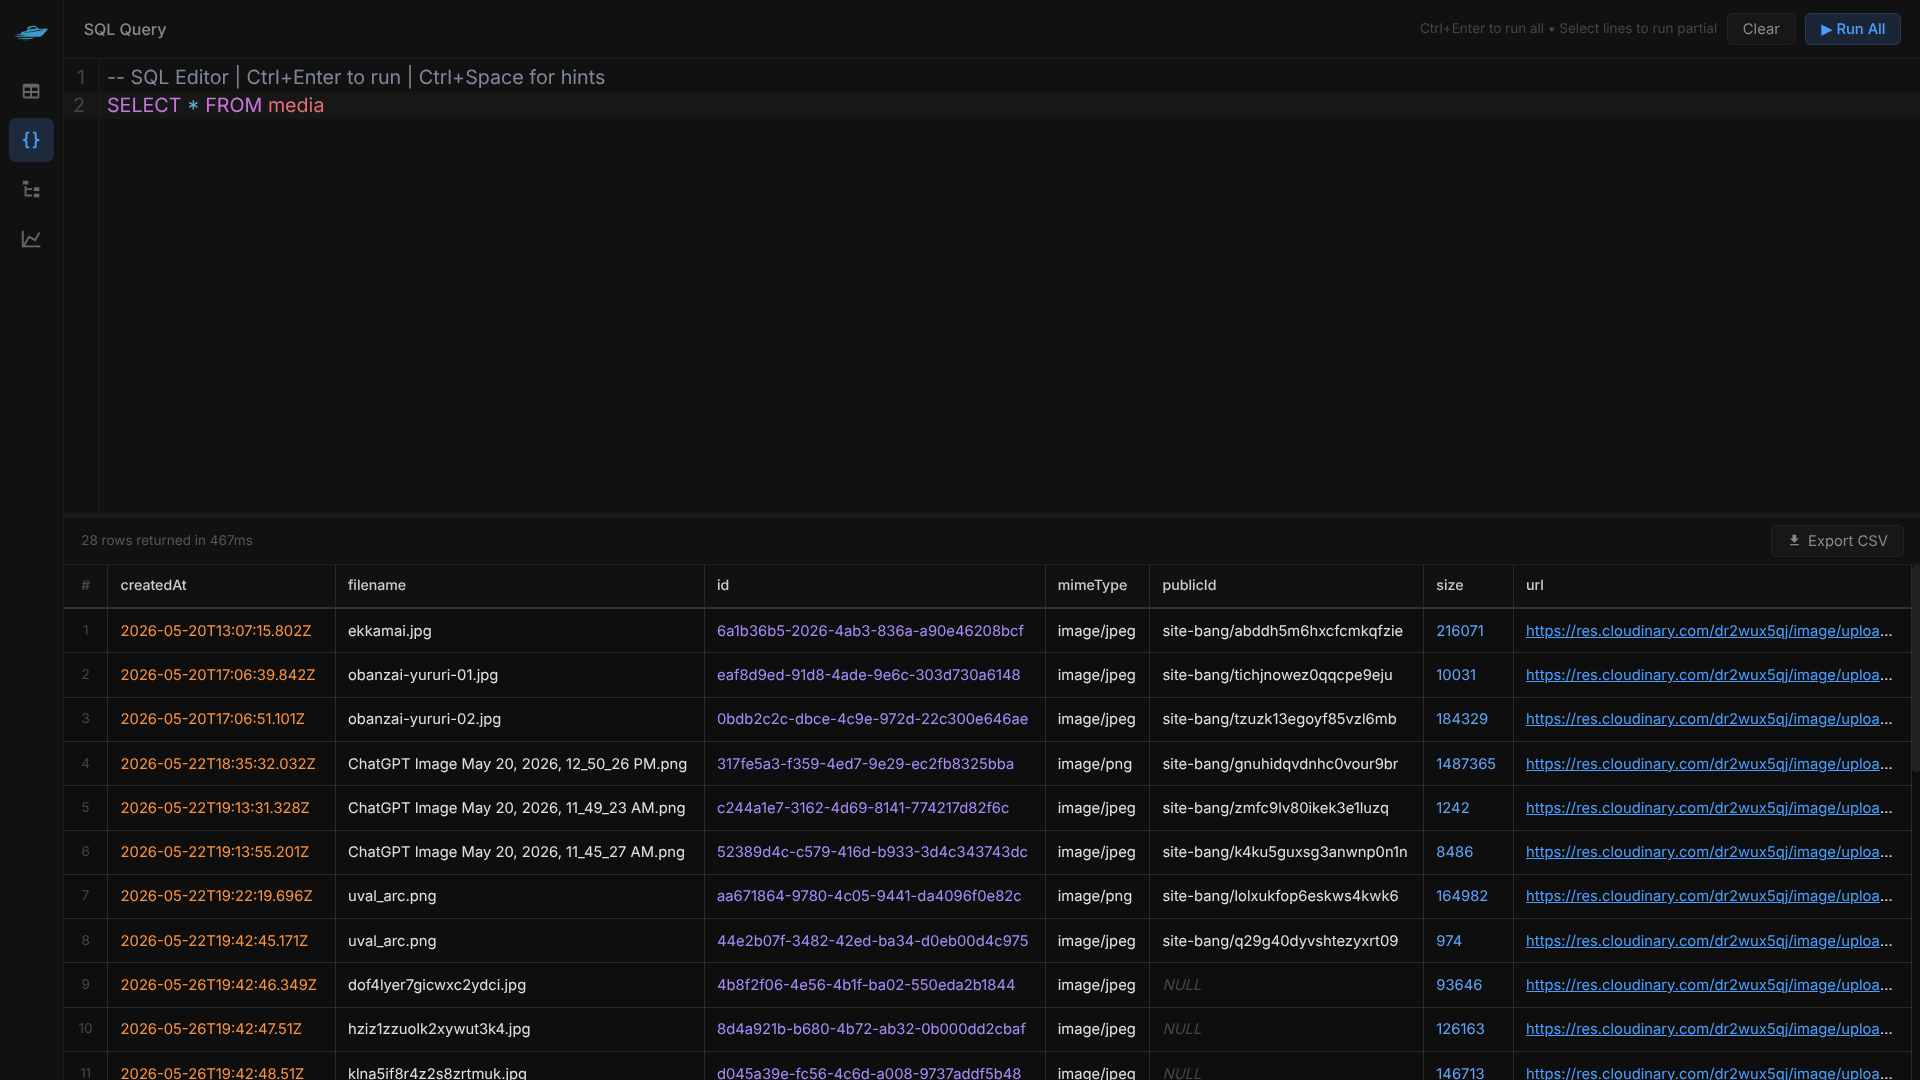Open the url for obanzai-yururi-01.jpg
The image size is (1920, 1080).
coord(1709,675)
